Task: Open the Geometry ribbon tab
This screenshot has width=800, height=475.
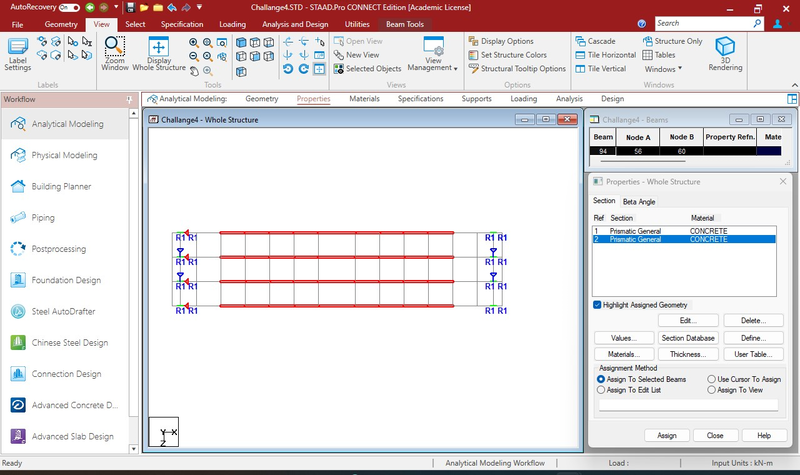Action: pyautogui.click(x=61, y=23)
